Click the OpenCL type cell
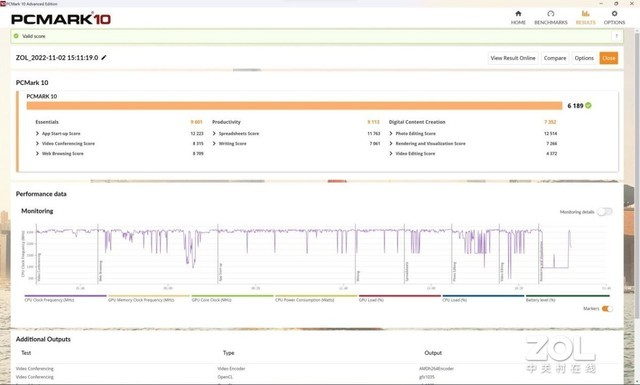 tap(225, 377)
